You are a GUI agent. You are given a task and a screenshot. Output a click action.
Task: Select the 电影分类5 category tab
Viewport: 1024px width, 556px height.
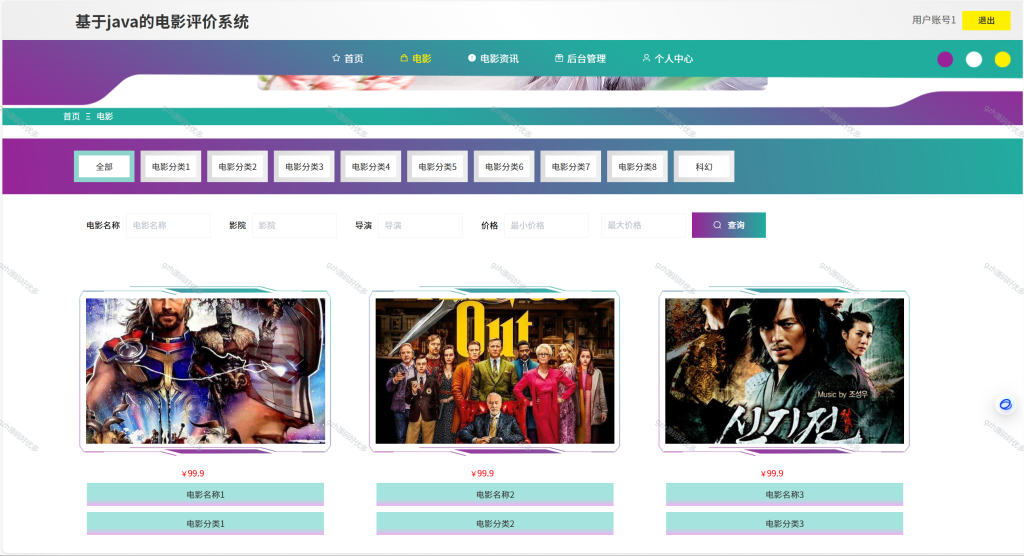[438, 167]
